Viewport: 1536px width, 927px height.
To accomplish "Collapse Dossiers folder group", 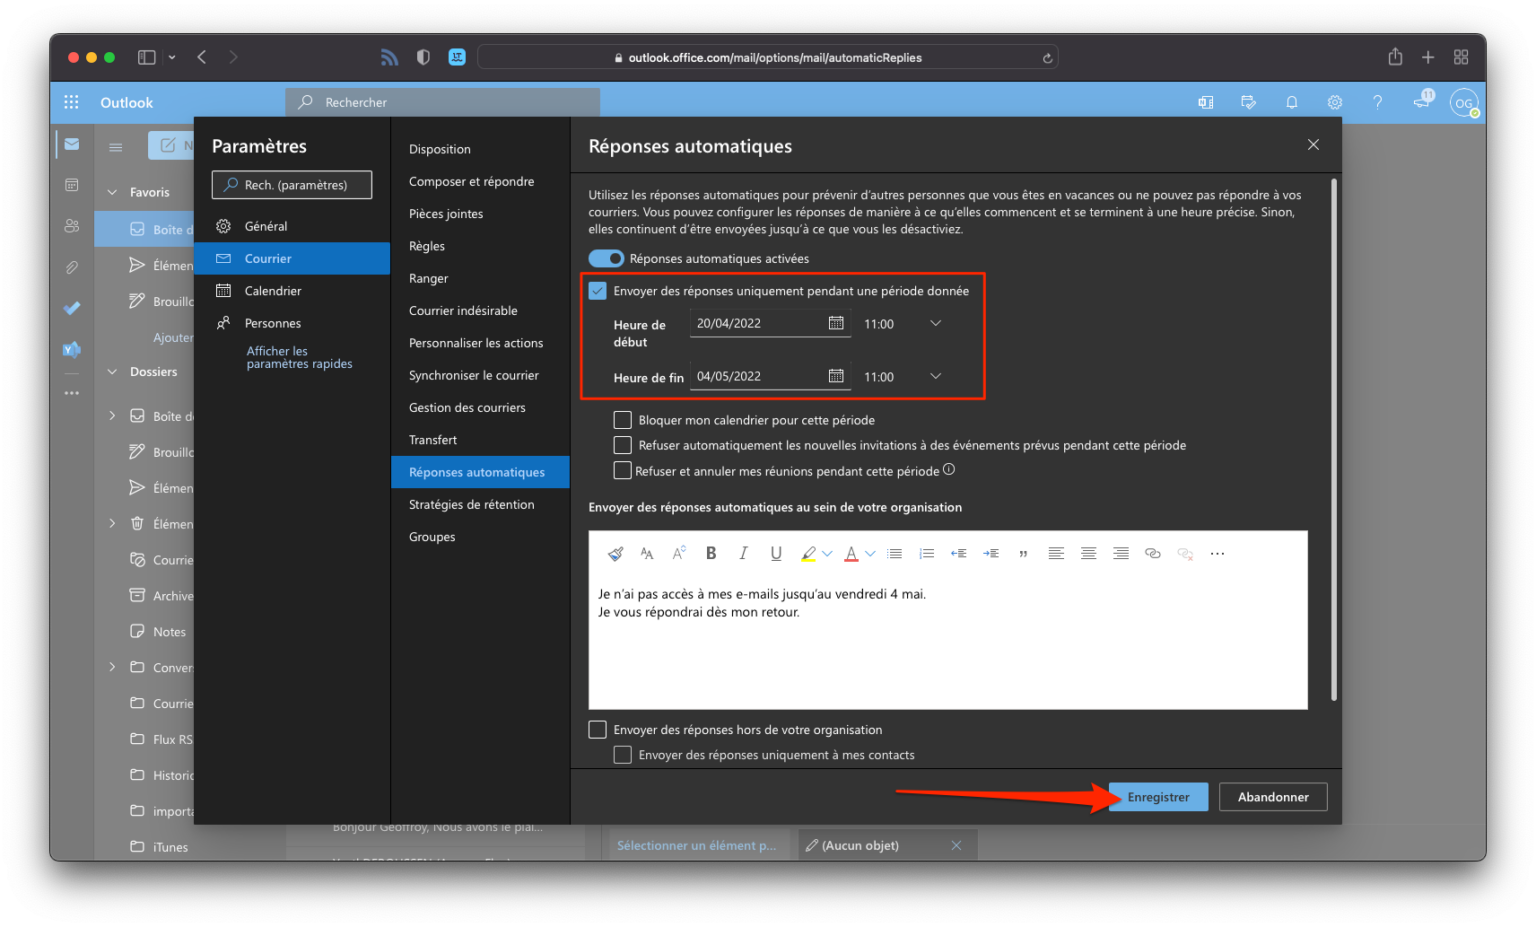I will 112,371.
